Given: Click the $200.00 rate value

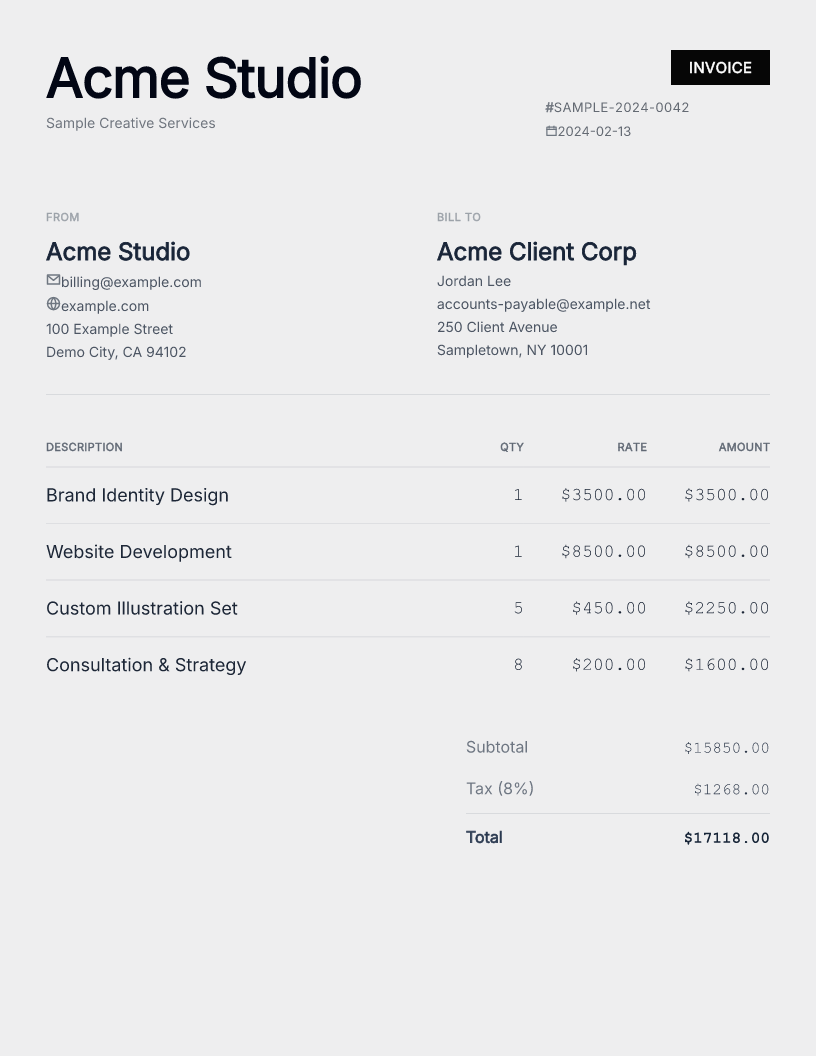Looking at the screenshot, I should [609, 665].
